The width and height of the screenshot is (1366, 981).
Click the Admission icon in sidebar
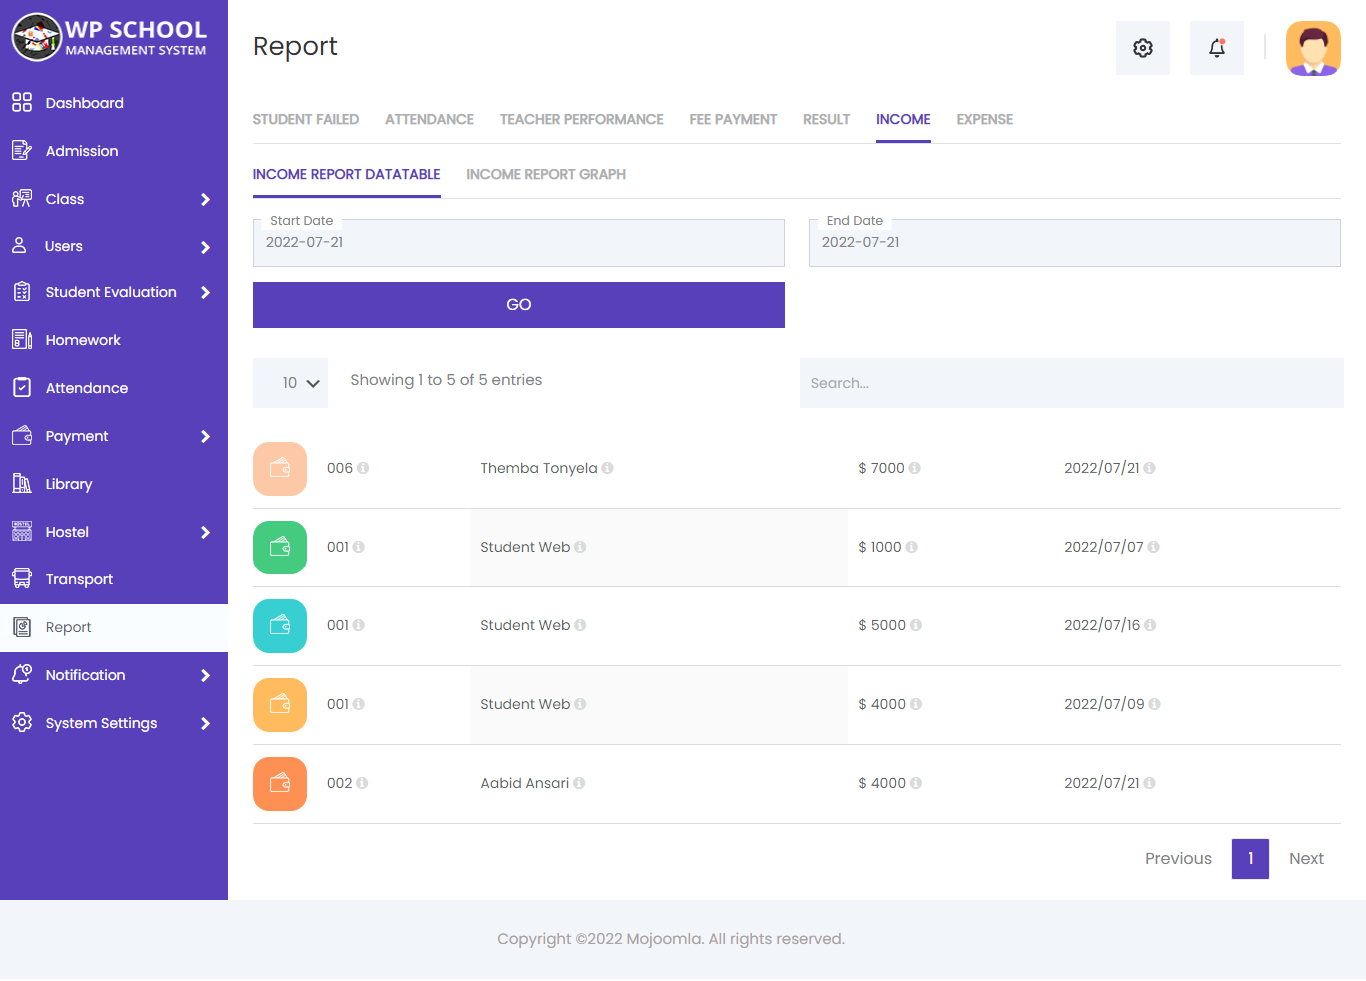(22, 150)
